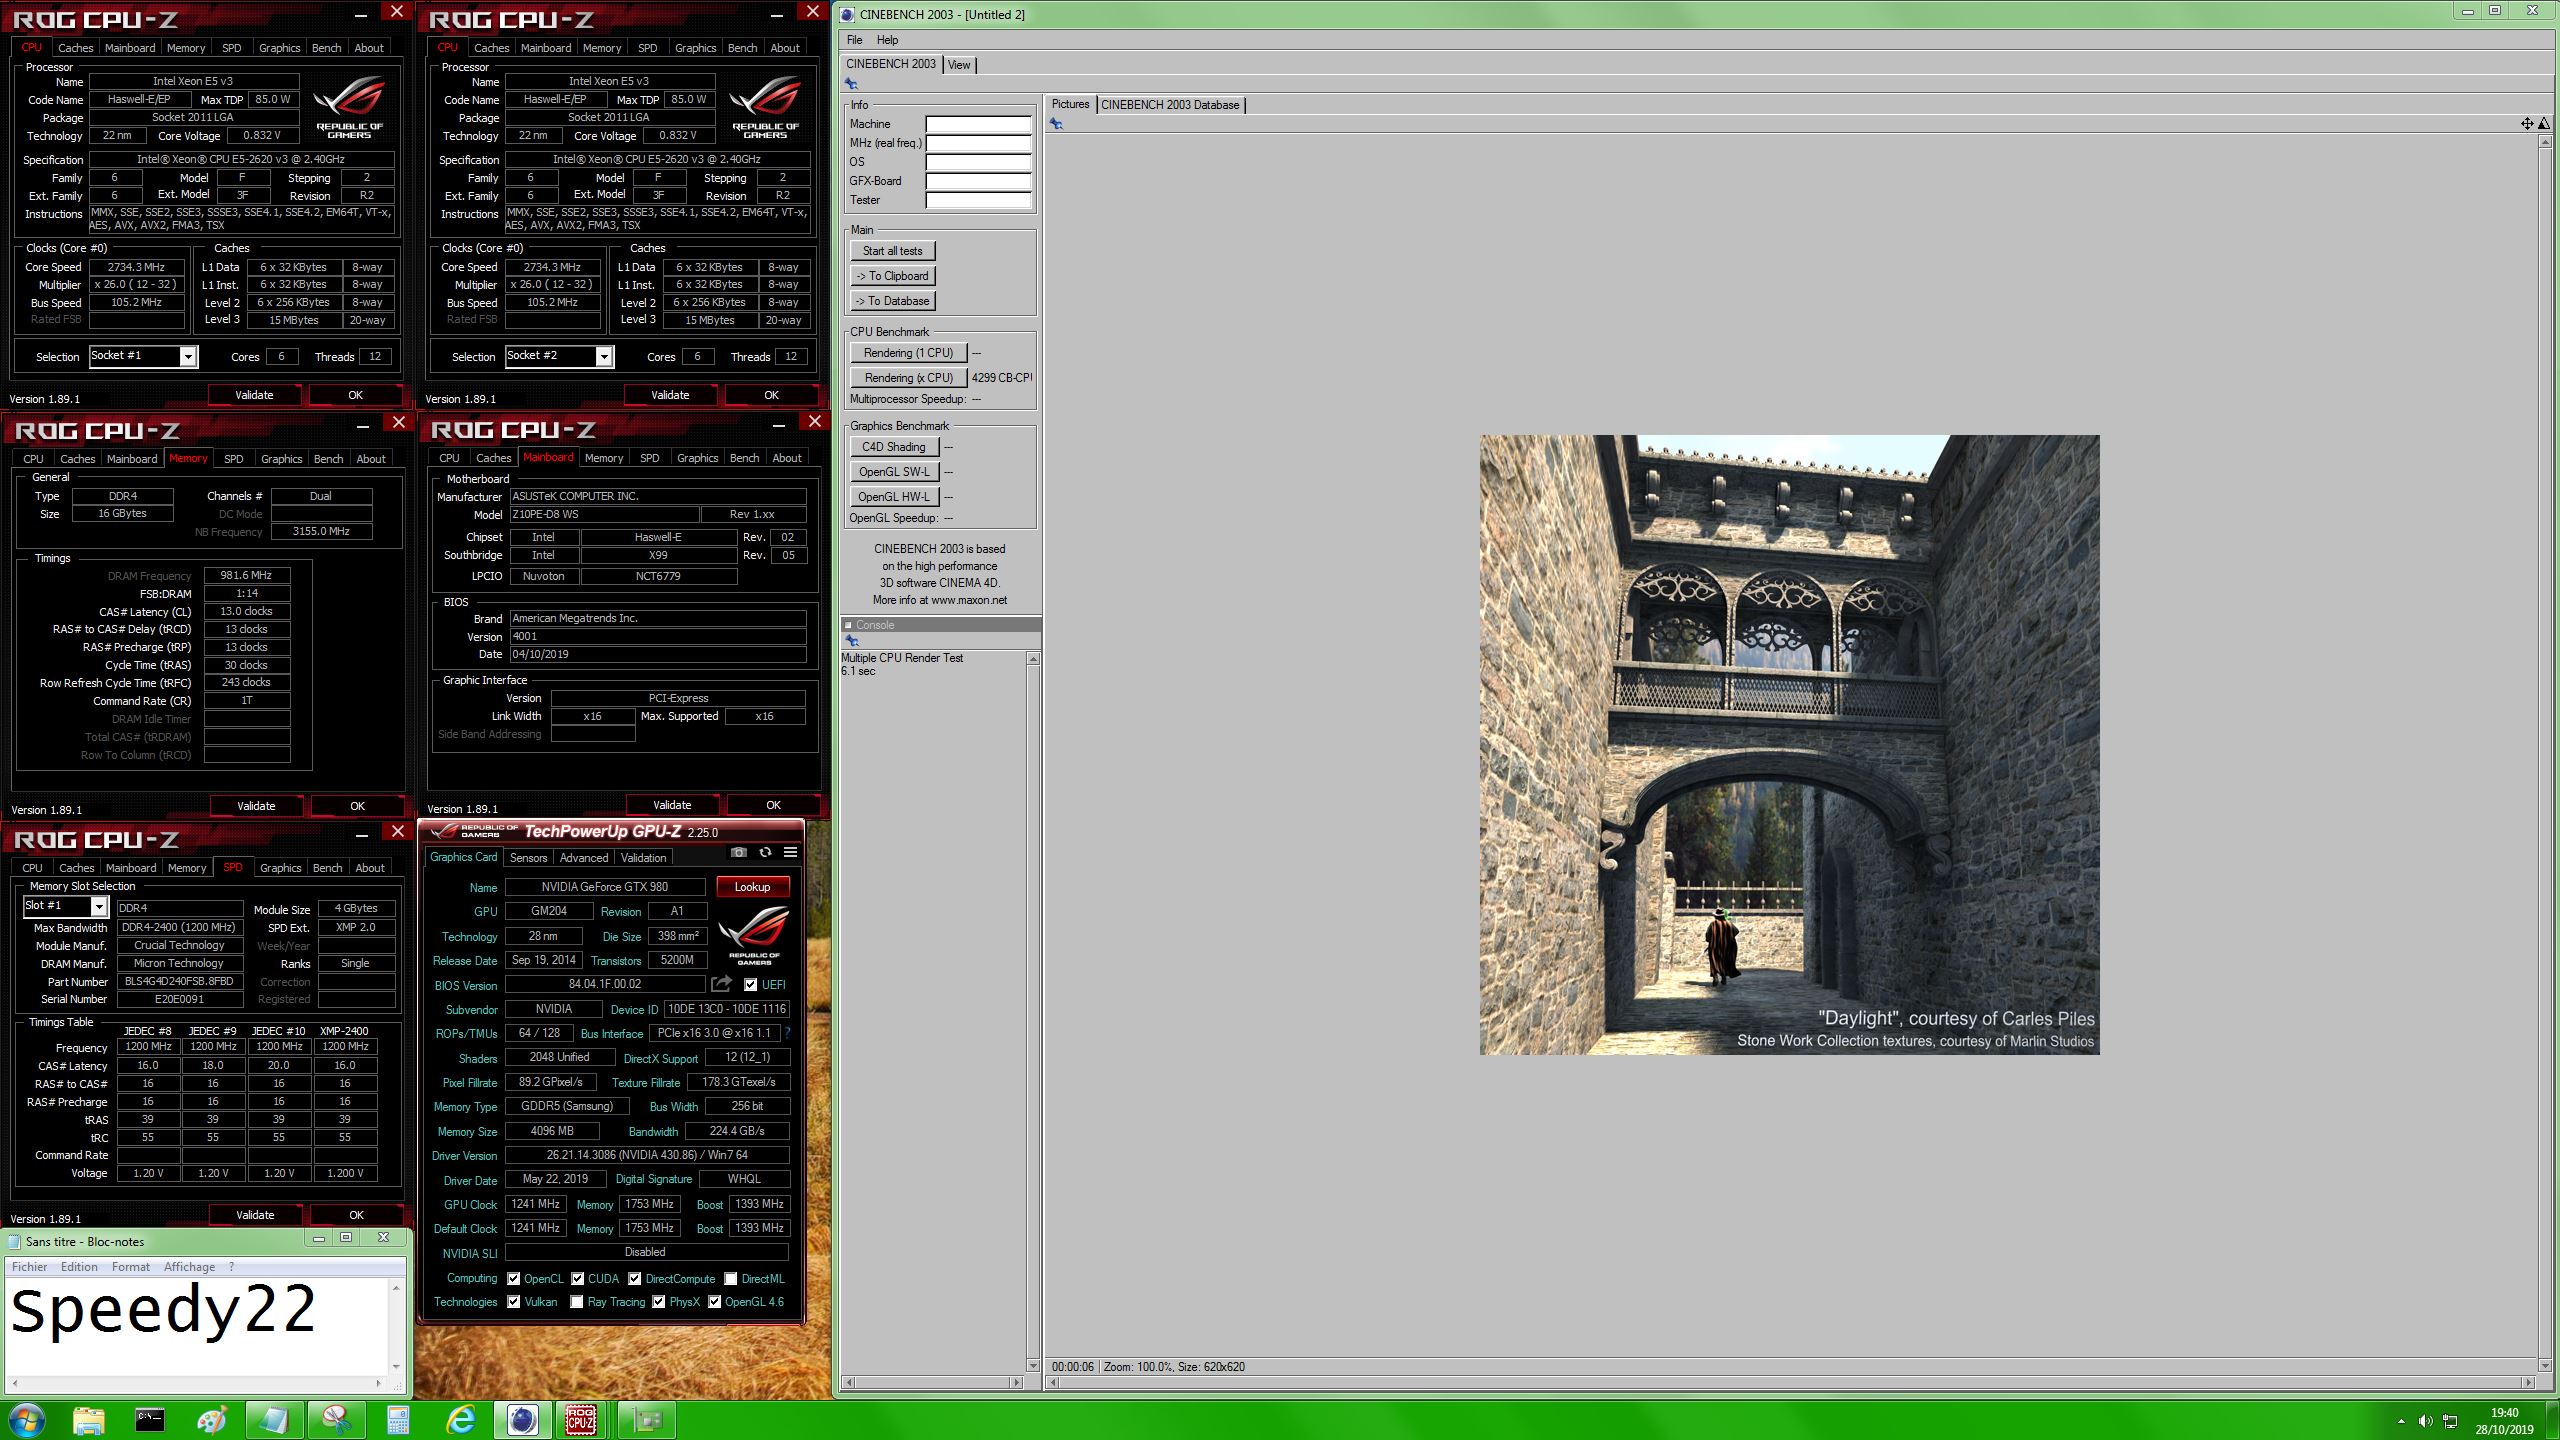
Task: Click the picture viewer vertical scrollbar
Action: point(2545,753)
